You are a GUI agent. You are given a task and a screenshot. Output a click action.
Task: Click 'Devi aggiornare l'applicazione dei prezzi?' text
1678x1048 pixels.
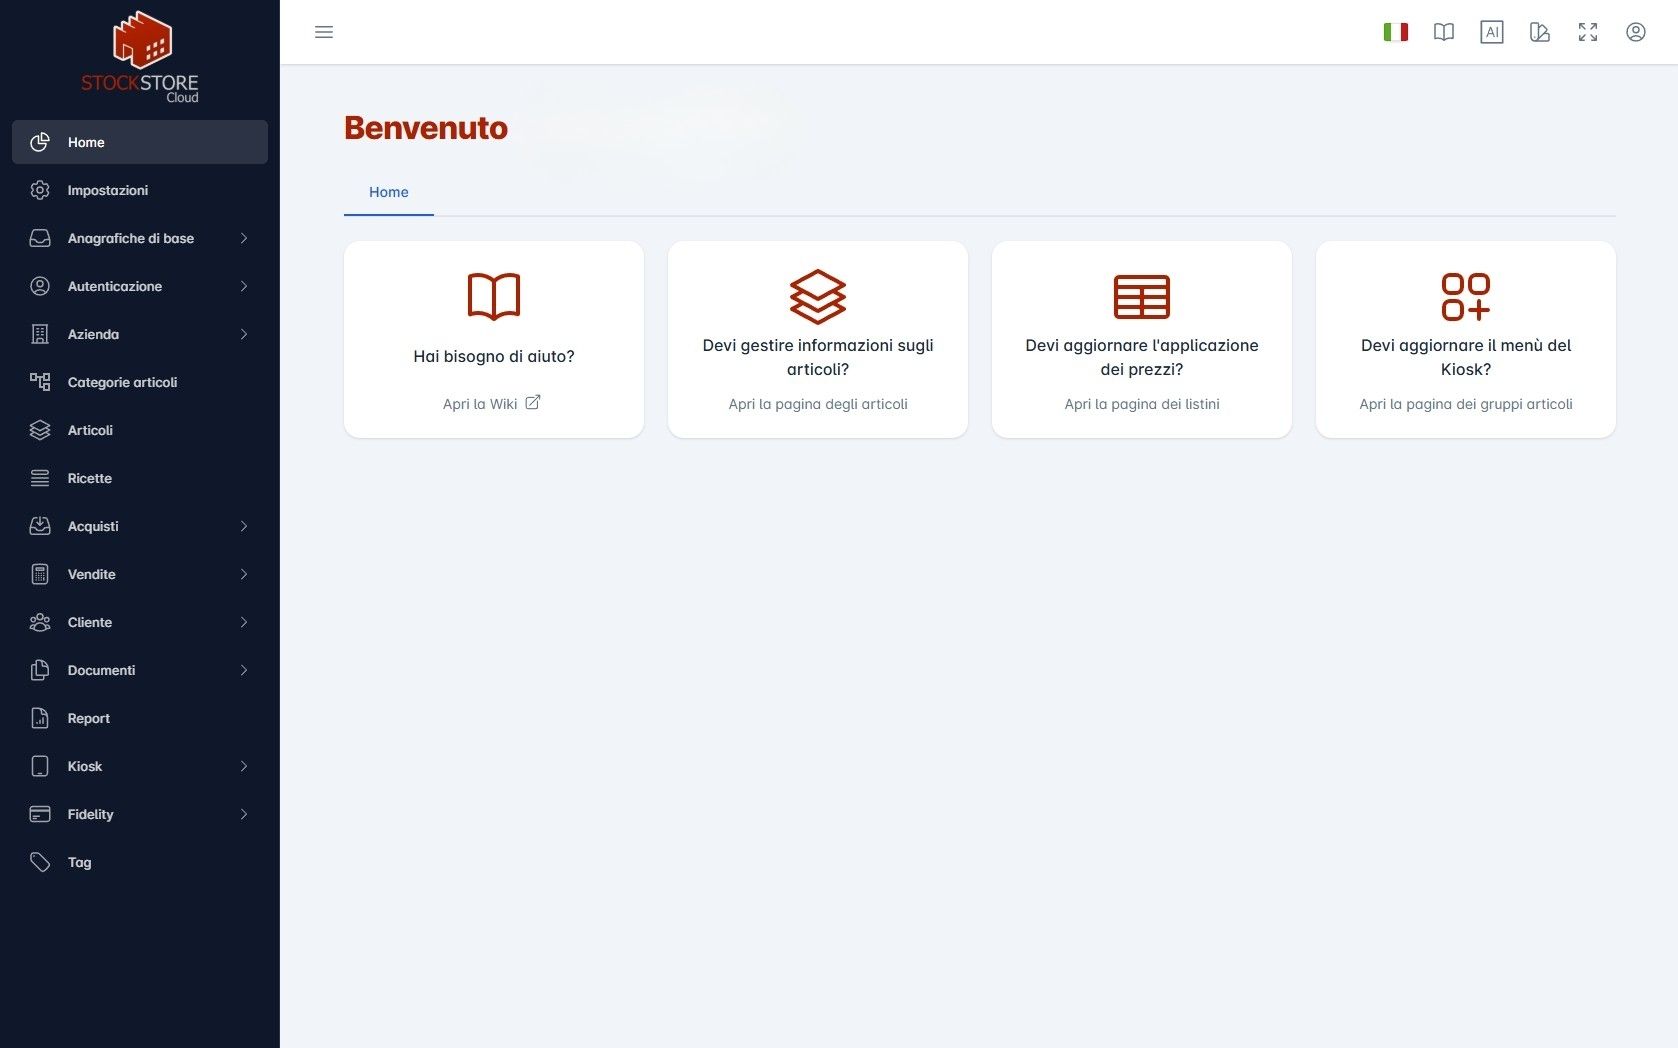(1142, 357)
